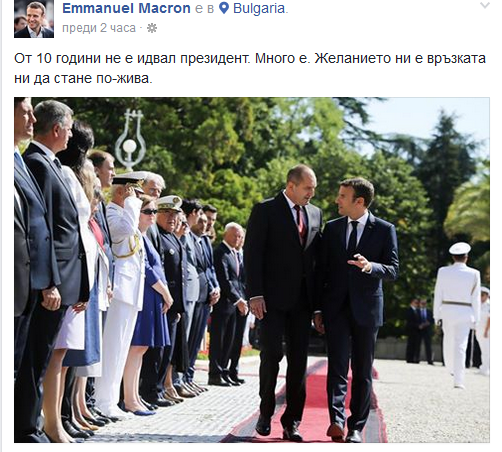
Task: Open the poster's profile picture thumbnail
Action: click(34, 19)
